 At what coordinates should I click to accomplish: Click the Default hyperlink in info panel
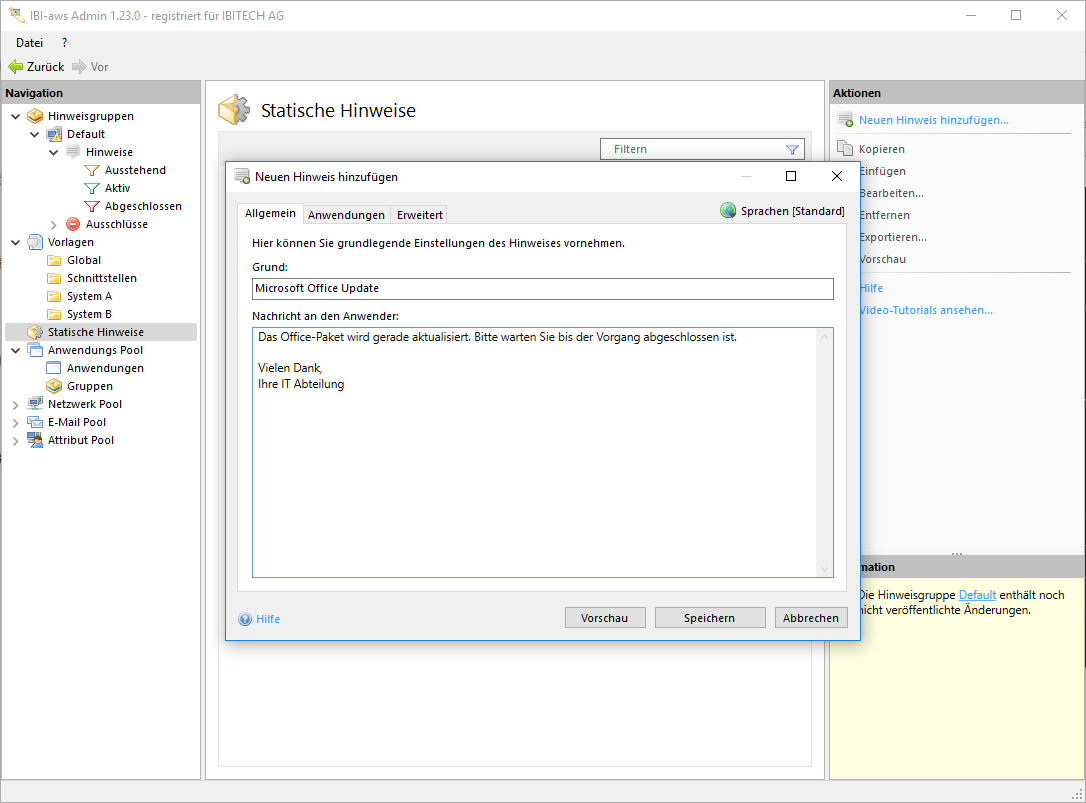(977, 595)
